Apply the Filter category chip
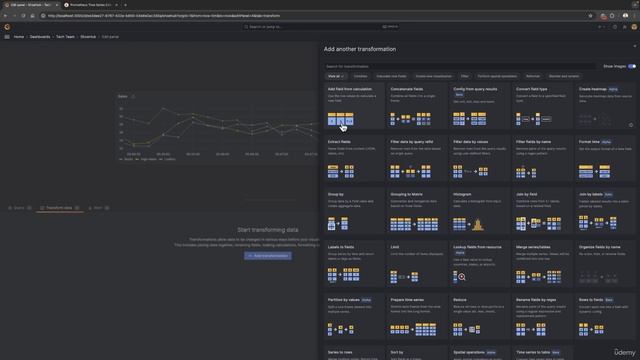 464,76
